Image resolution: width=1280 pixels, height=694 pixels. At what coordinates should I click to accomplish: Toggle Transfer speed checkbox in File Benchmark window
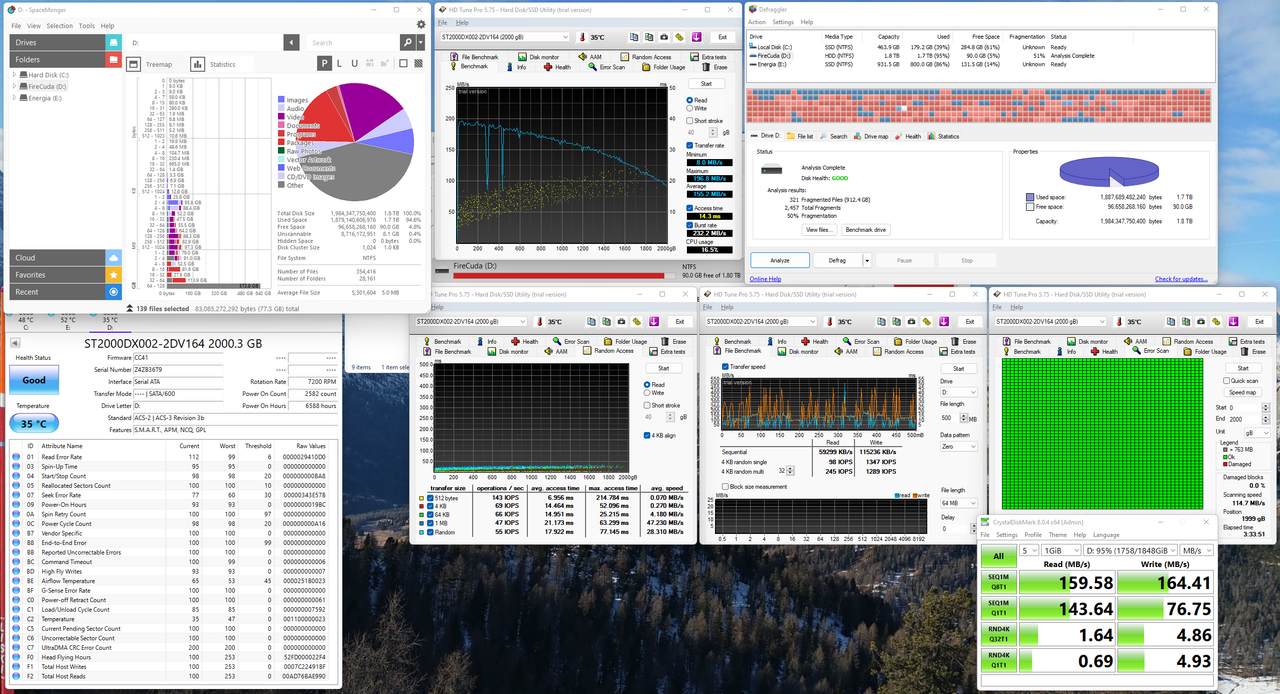click(725, 366)
